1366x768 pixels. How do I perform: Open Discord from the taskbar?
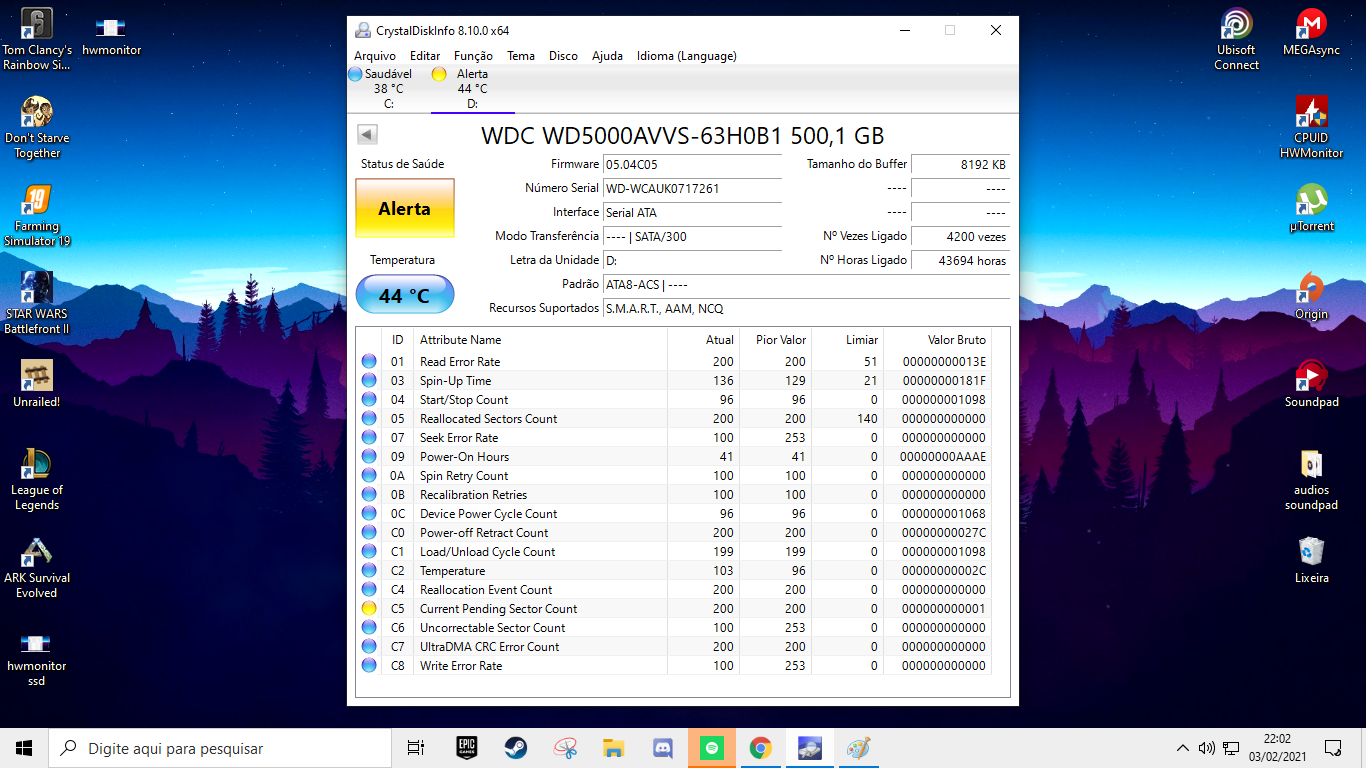662,748
